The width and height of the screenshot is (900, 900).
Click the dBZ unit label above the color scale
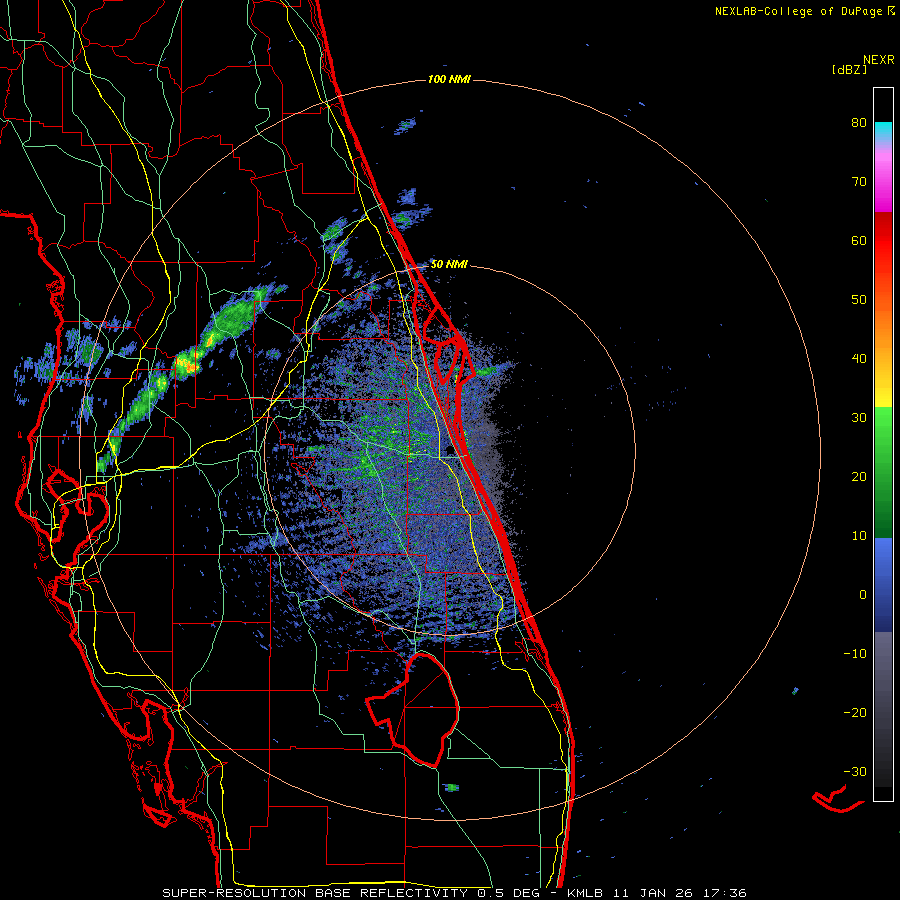[x=849, y=69]
